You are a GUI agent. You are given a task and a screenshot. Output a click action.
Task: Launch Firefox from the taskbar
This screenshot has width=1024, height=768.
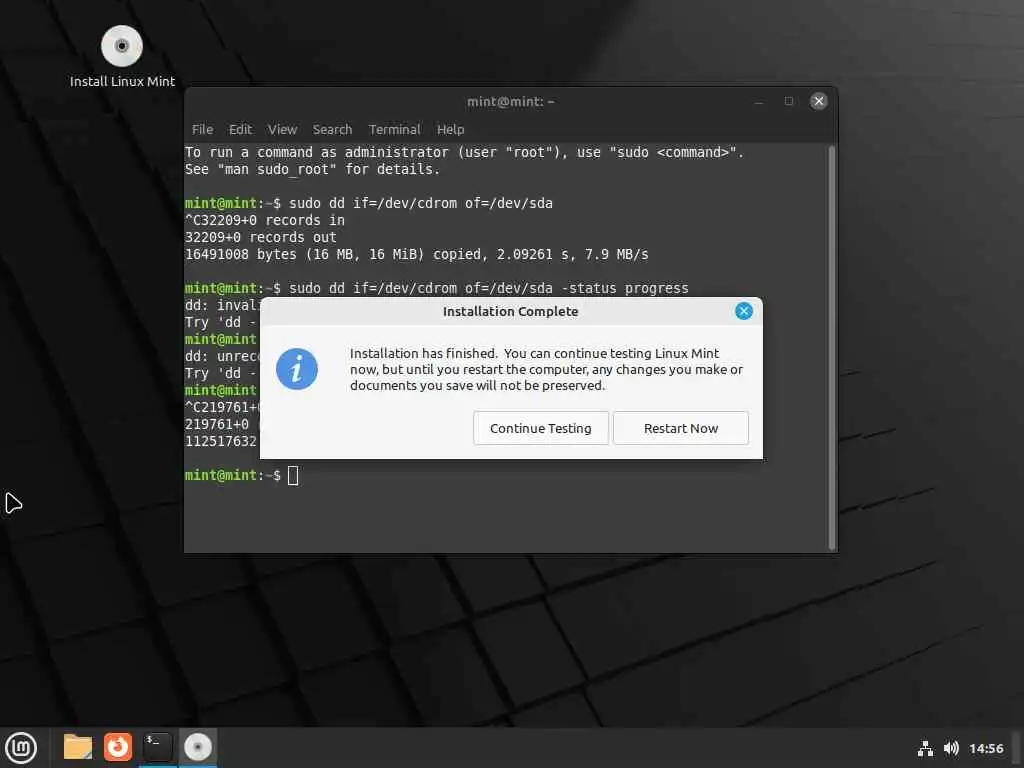click(x=118, y=747)
